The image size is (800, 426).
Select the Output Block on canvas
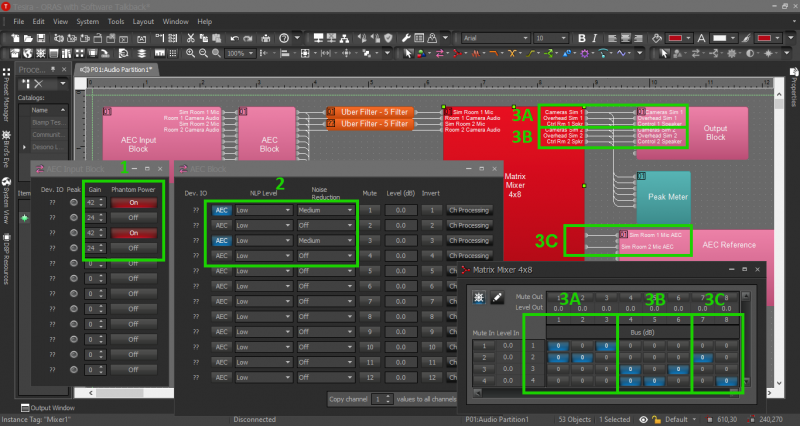click(x=692, y=133)
